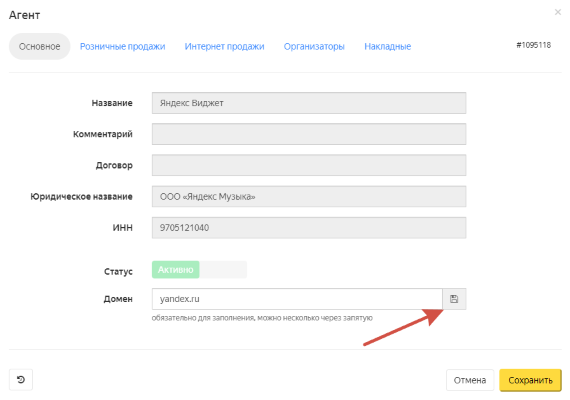Viewport: 570px width, 400px height.
Task: Focus the Домен input with yandex.ru
Action: 297,299
